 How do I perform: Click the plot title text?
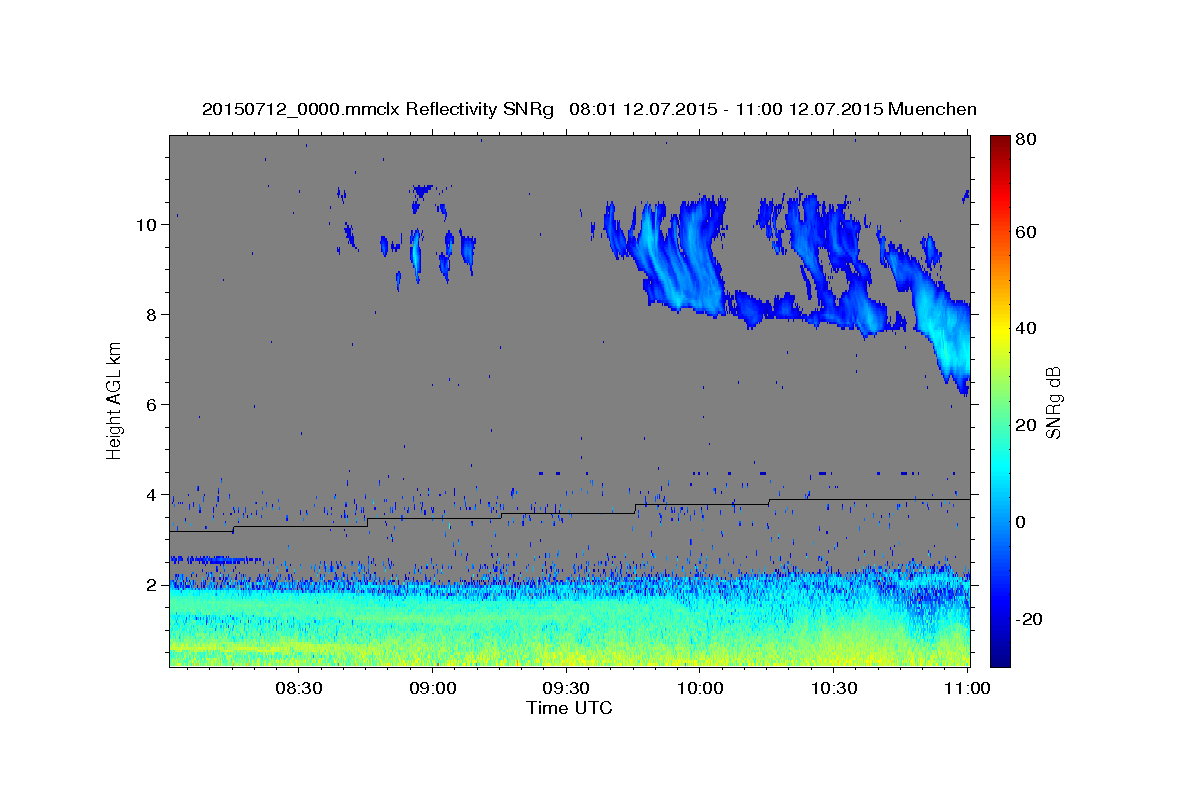[x=589, y=110]
